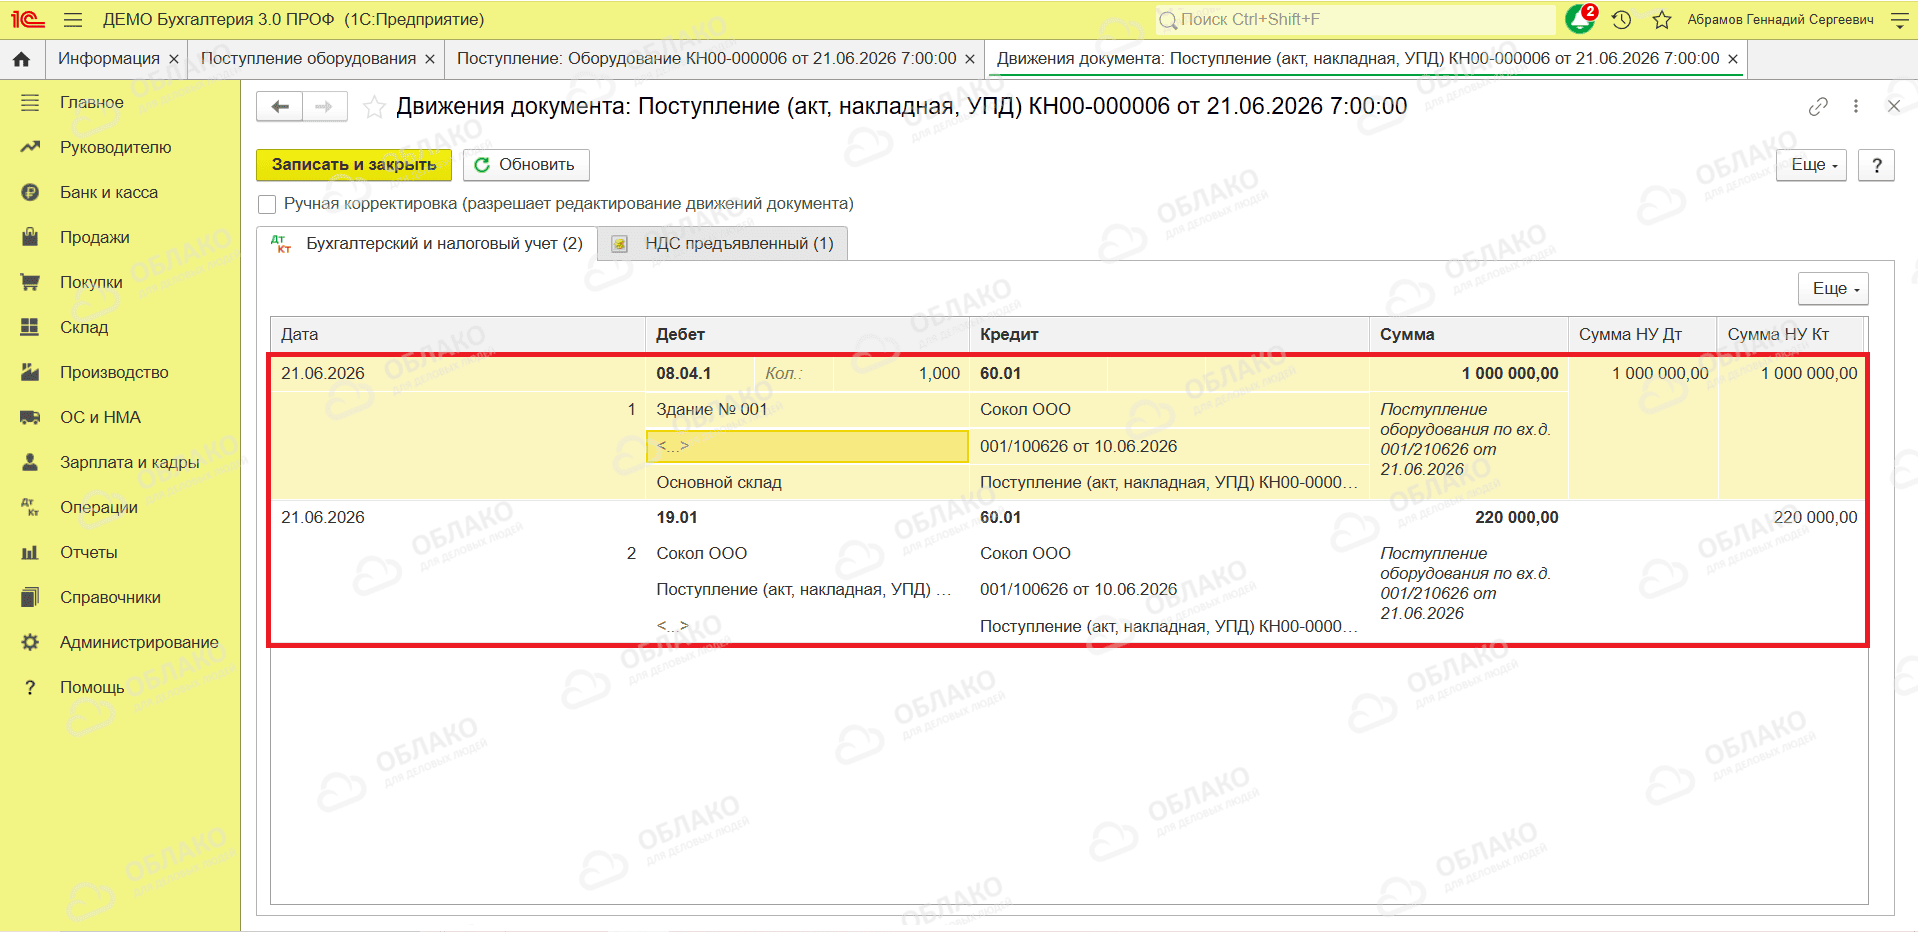The width and height of the screenshot is (1918, 932).
Task: Click Администрирование gear icon
Action: [30, 642]
